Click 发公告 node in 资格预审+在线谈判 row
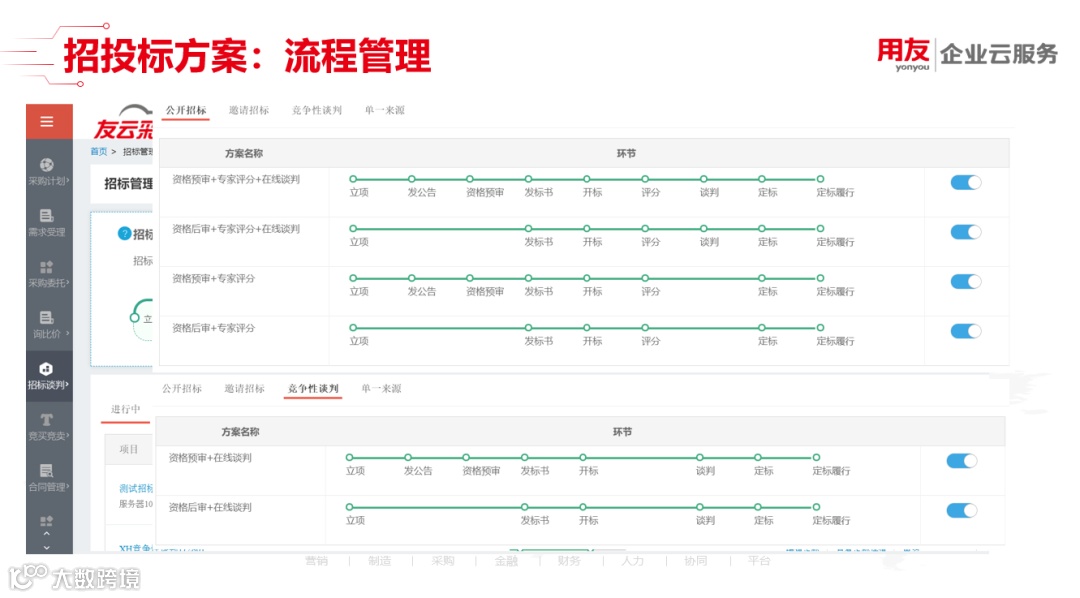Image resolution: width=1080 pixels, height=598 pixels. coord(408,457)
